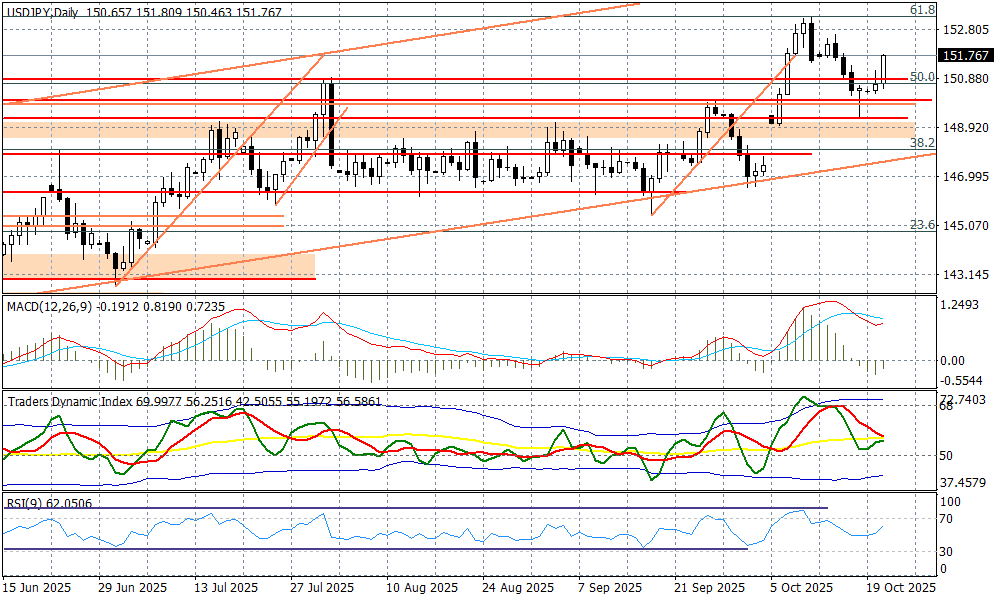Click the USDJPY,Daily chart title

pyautogui.click(x=43, y=8)
